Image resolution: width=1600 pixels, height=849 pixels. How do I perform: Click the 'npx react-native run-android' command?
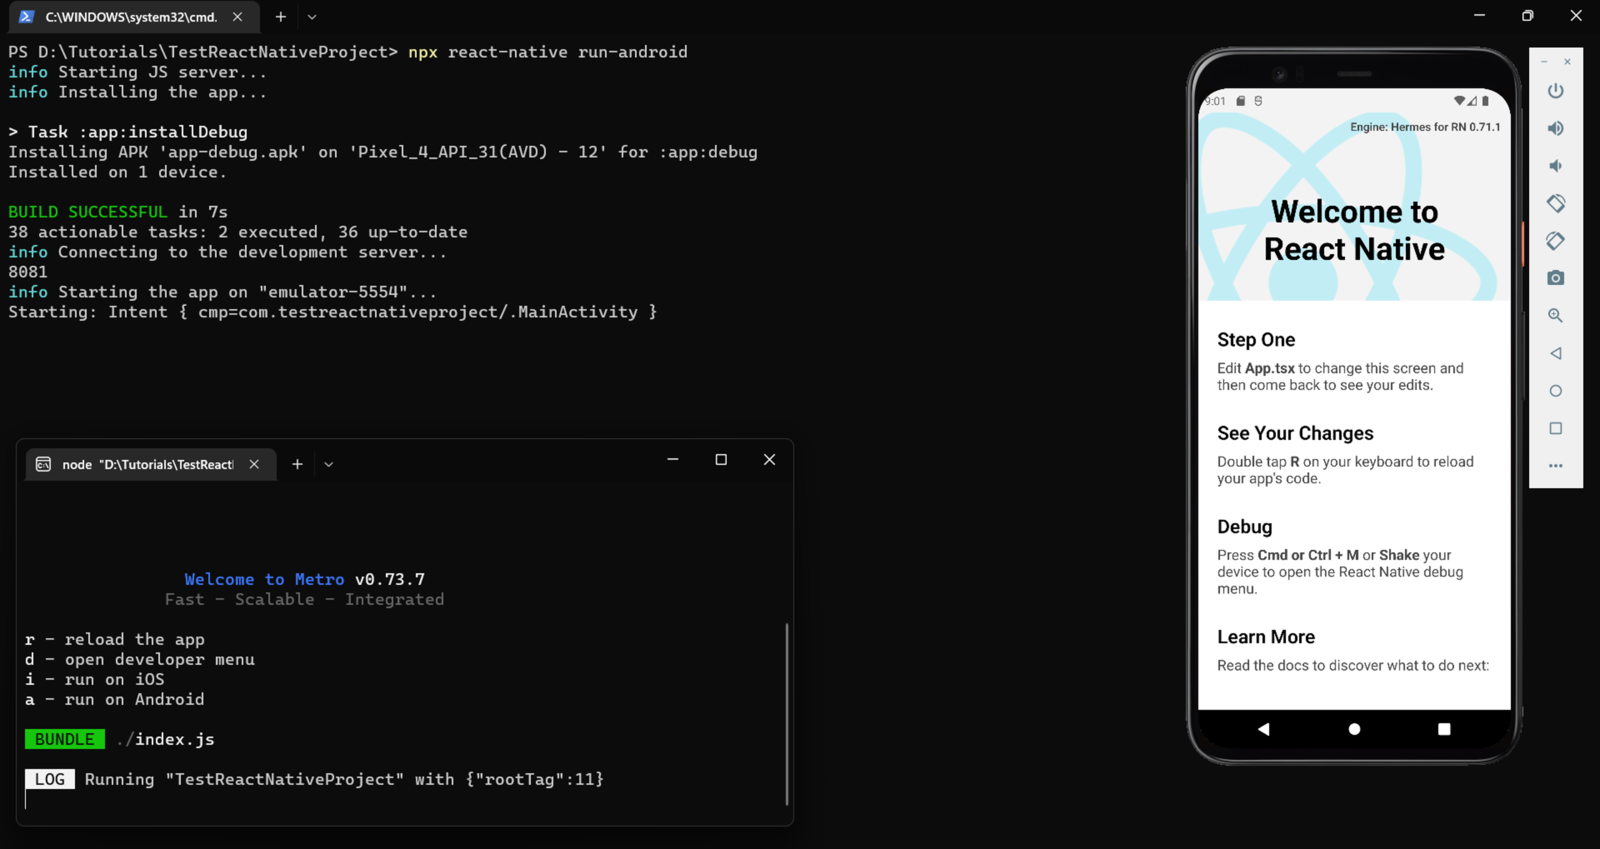[x=548, y=52]
